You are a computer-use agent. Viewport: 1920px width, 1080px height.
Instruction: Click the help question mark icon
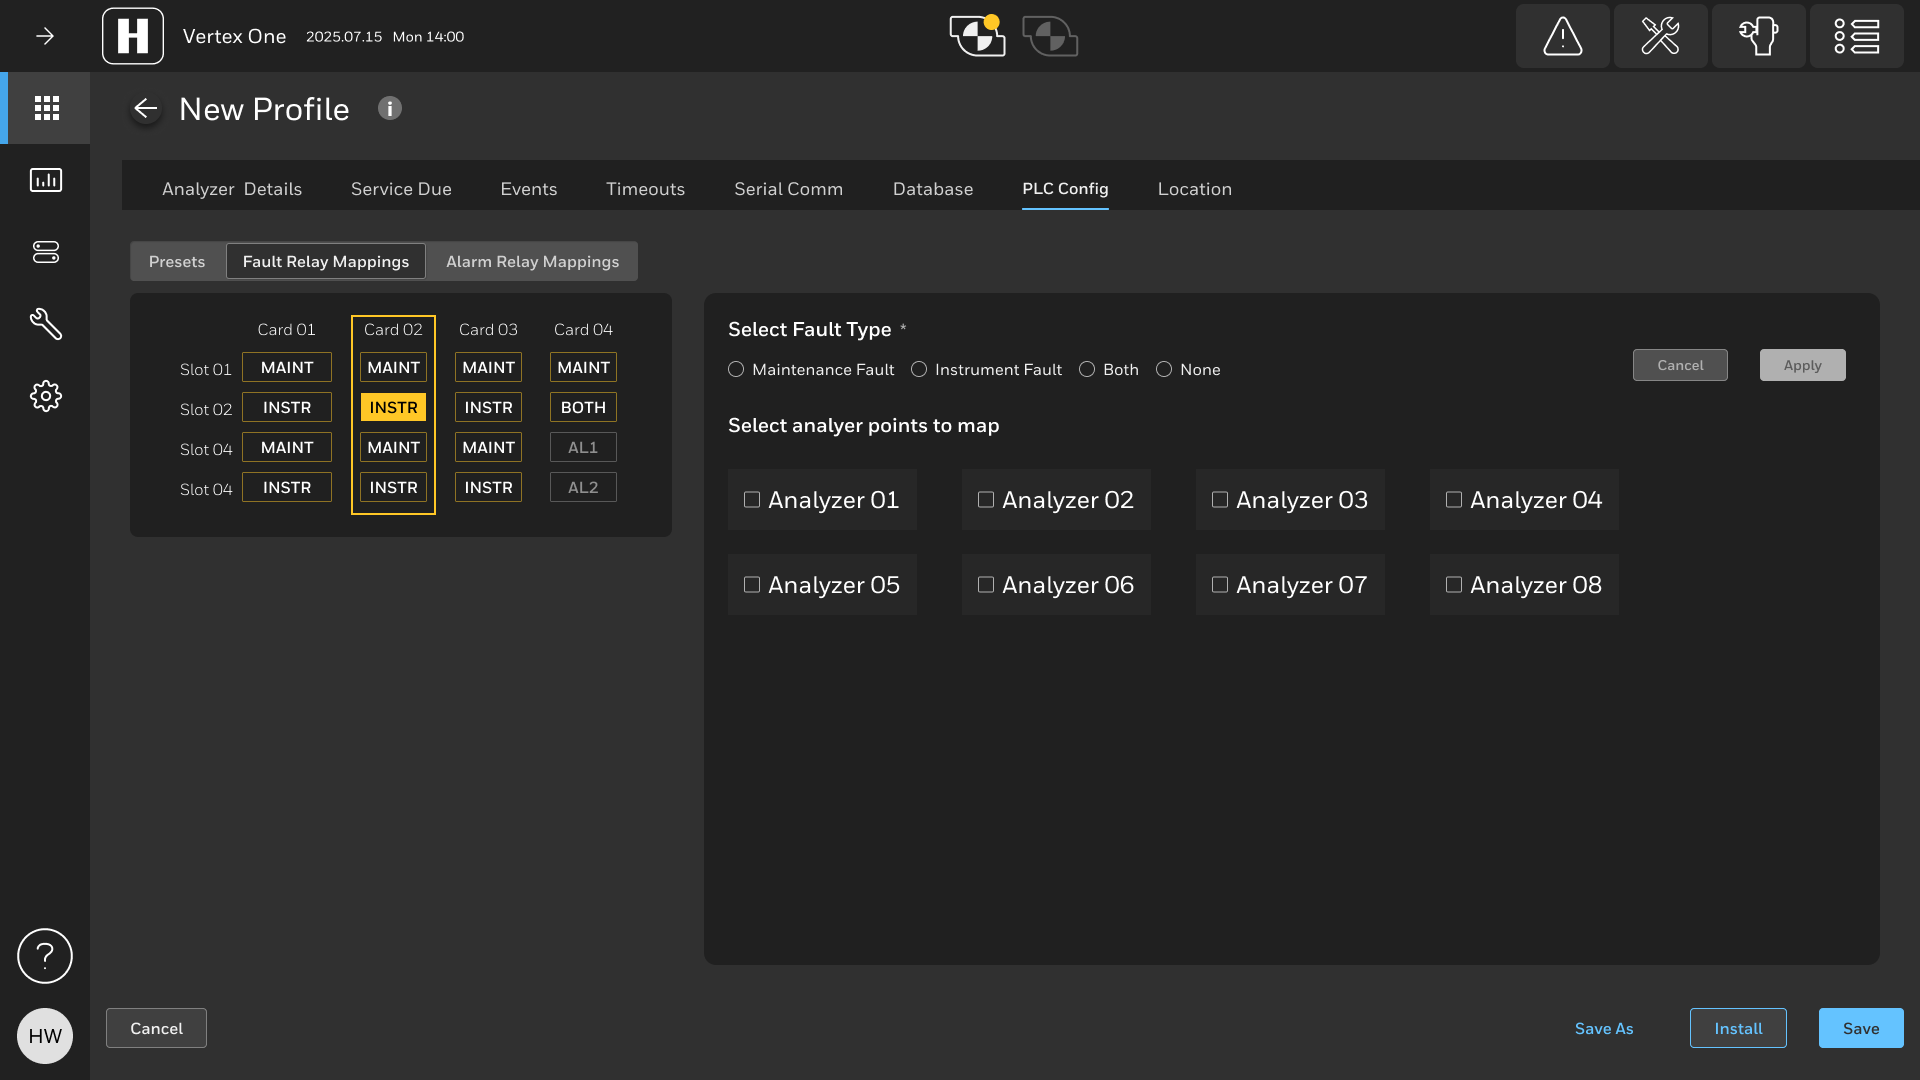(45, 956)
